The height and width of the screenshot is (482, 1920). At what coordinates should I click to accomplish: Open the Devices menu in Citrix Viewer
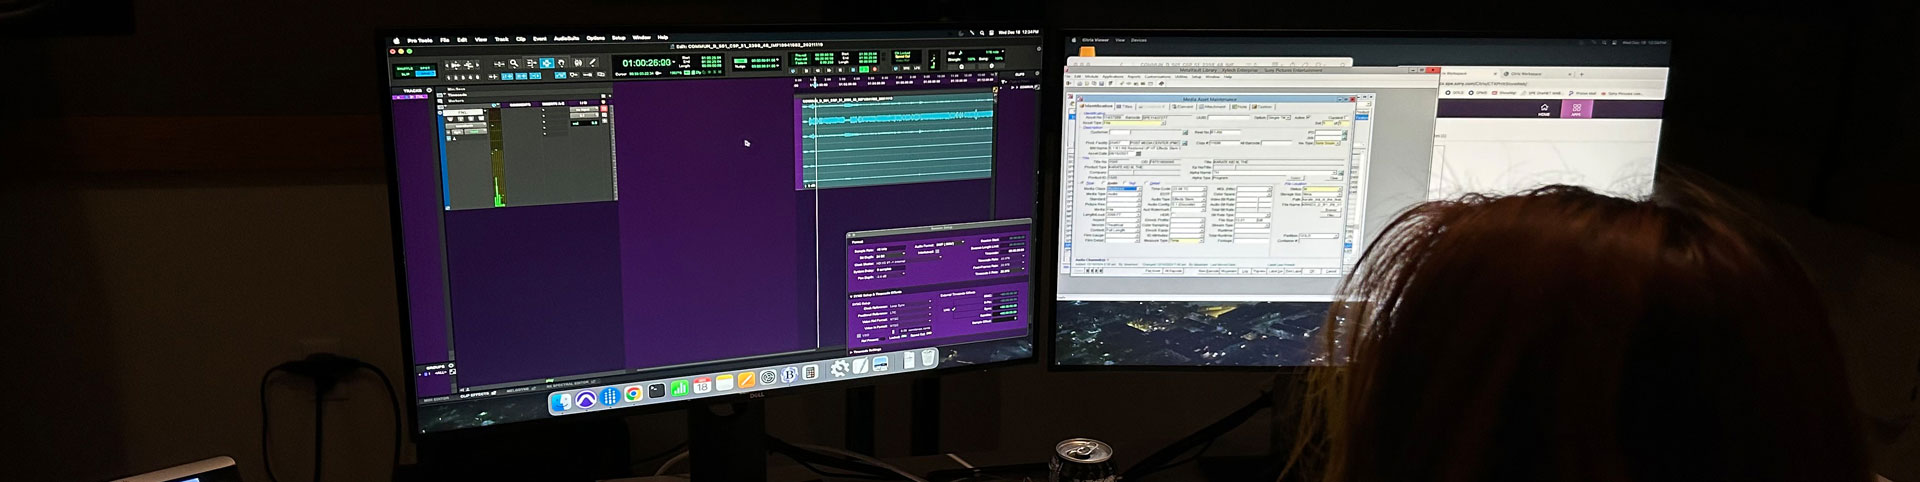[1139, 40]
